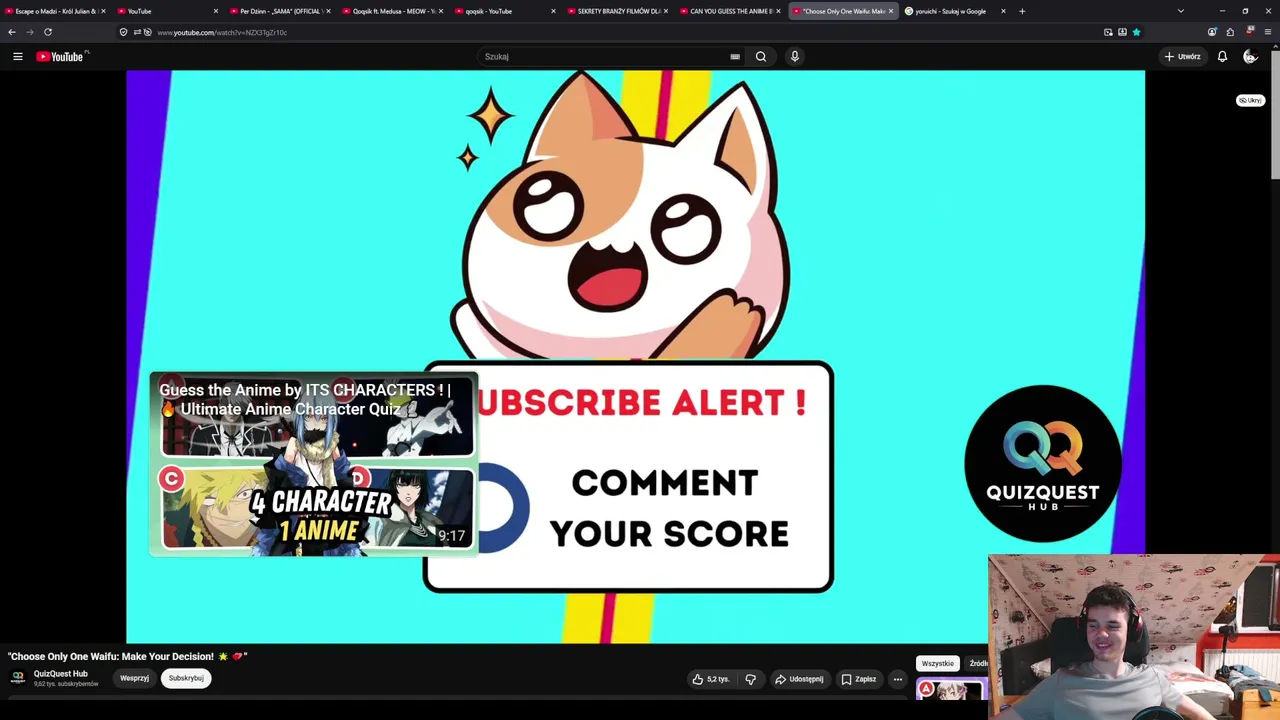The height and width of the screenshot is (720, 1280).
Task: Open the browser application menu
Action: (x=1268, y=32)
